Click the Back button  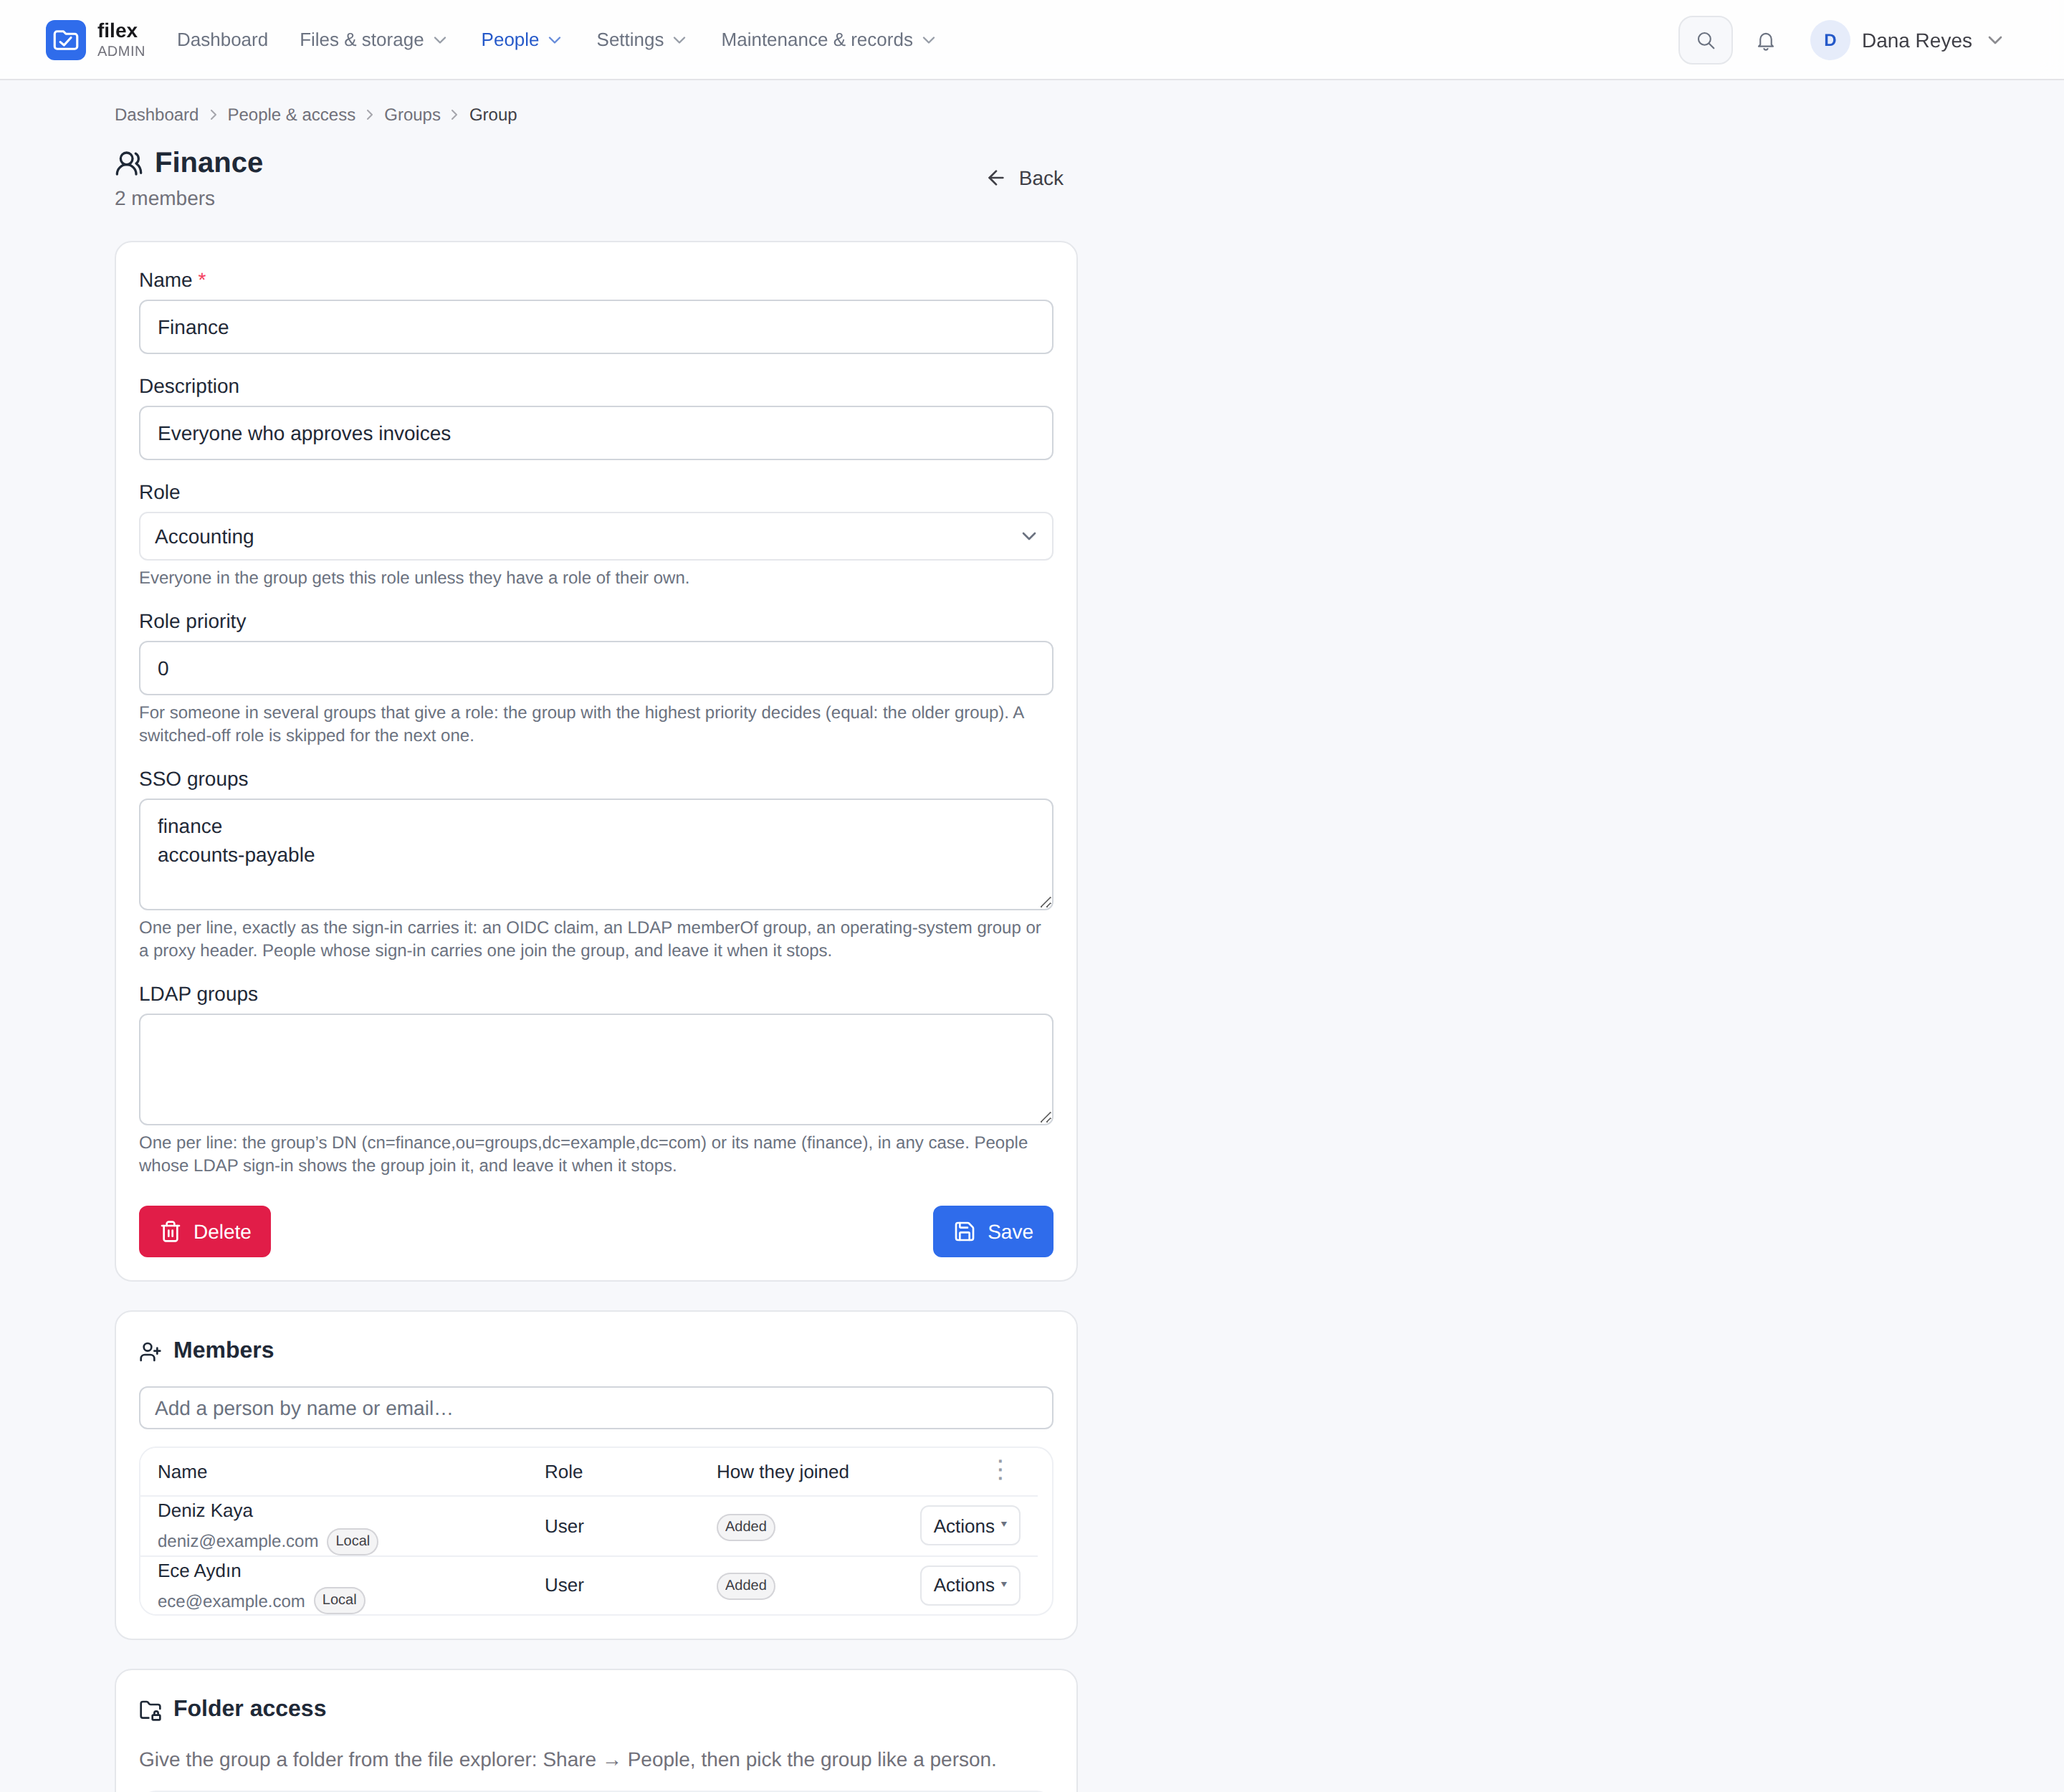tap(1025, 178)
